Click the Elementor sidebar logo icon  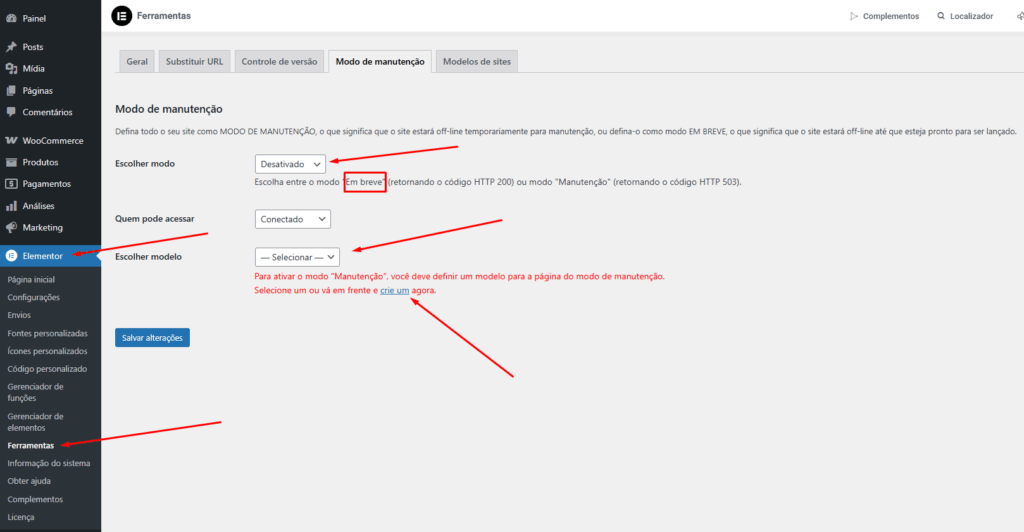pyautogui.click(x=11, y=256)
